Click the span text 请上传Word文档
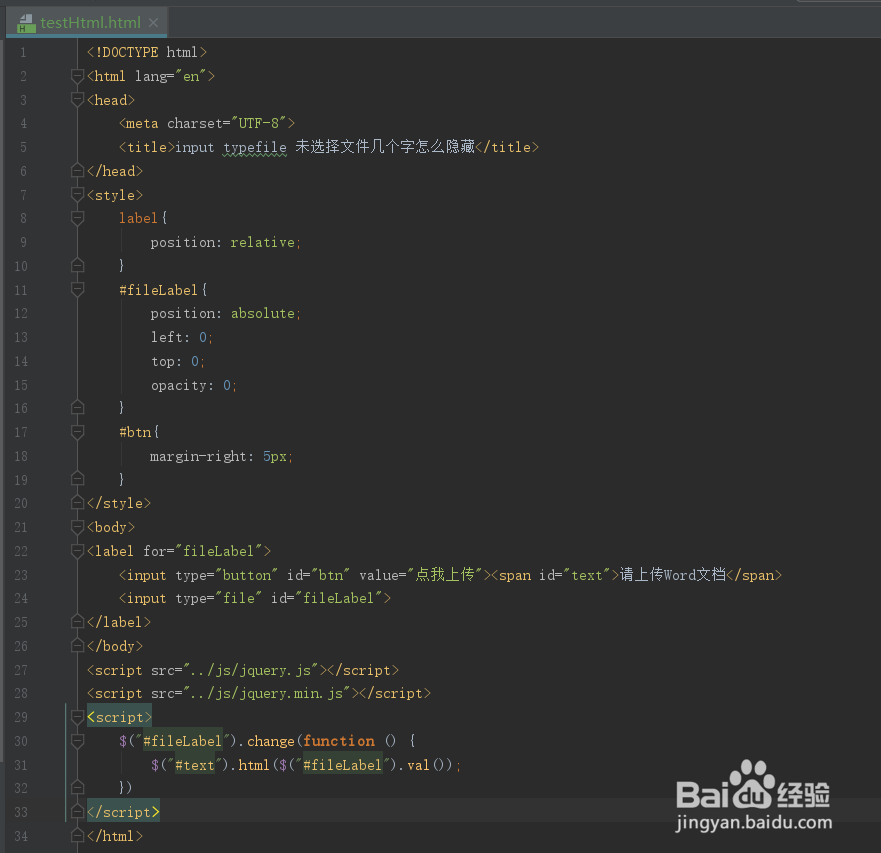The width and height of the screenshot is (881, 853). click(x=673, y=574)
